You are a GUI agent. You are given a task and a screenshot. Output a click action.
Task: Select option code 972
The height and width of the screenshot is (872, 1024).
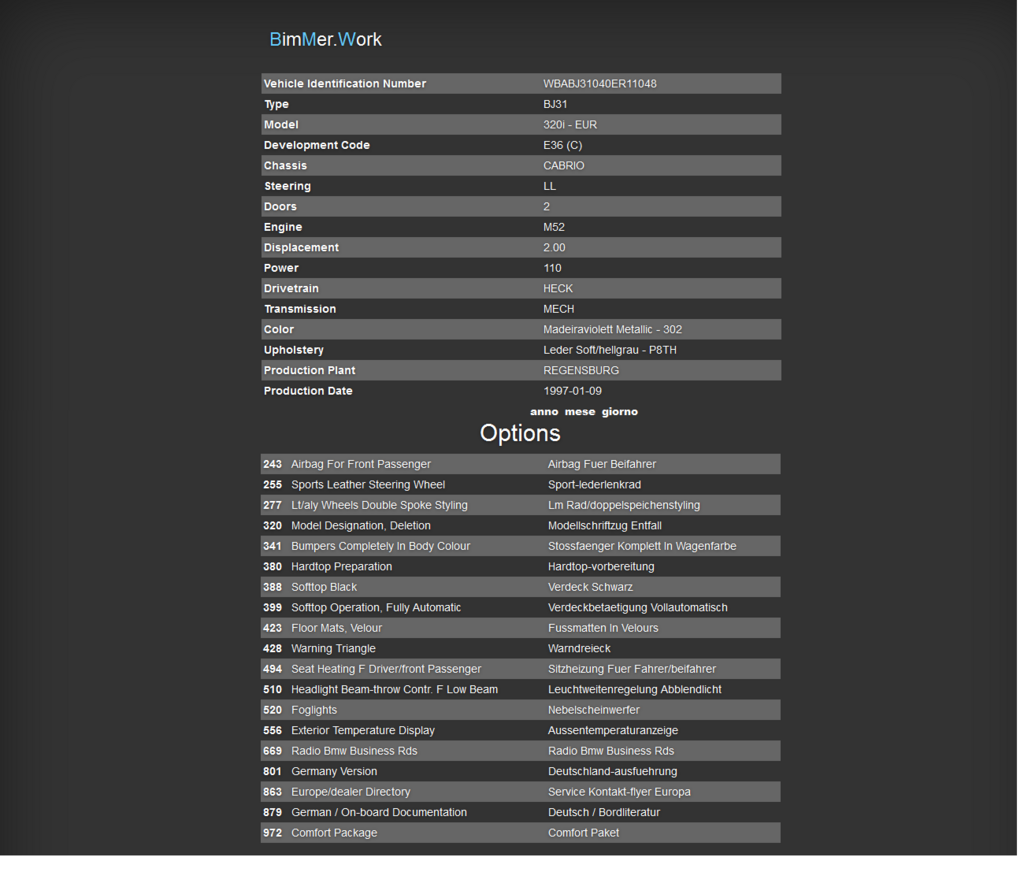click(x=272, y=833)
